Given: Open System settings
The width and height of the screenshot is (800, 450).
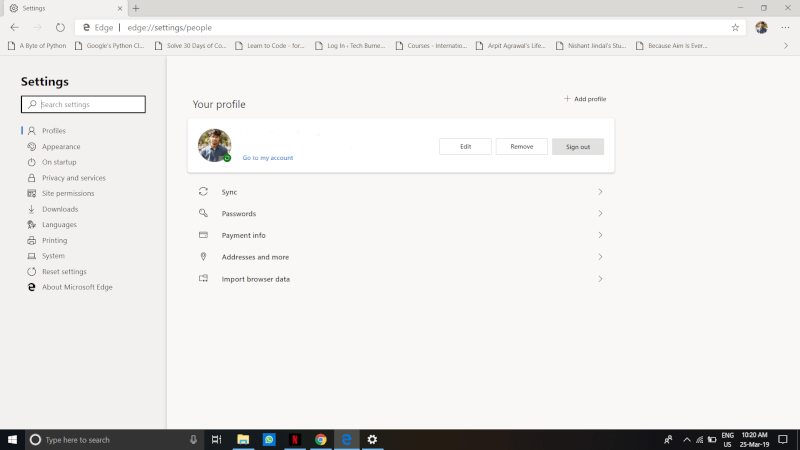Looking at the screenshot, I should [53, 256].
